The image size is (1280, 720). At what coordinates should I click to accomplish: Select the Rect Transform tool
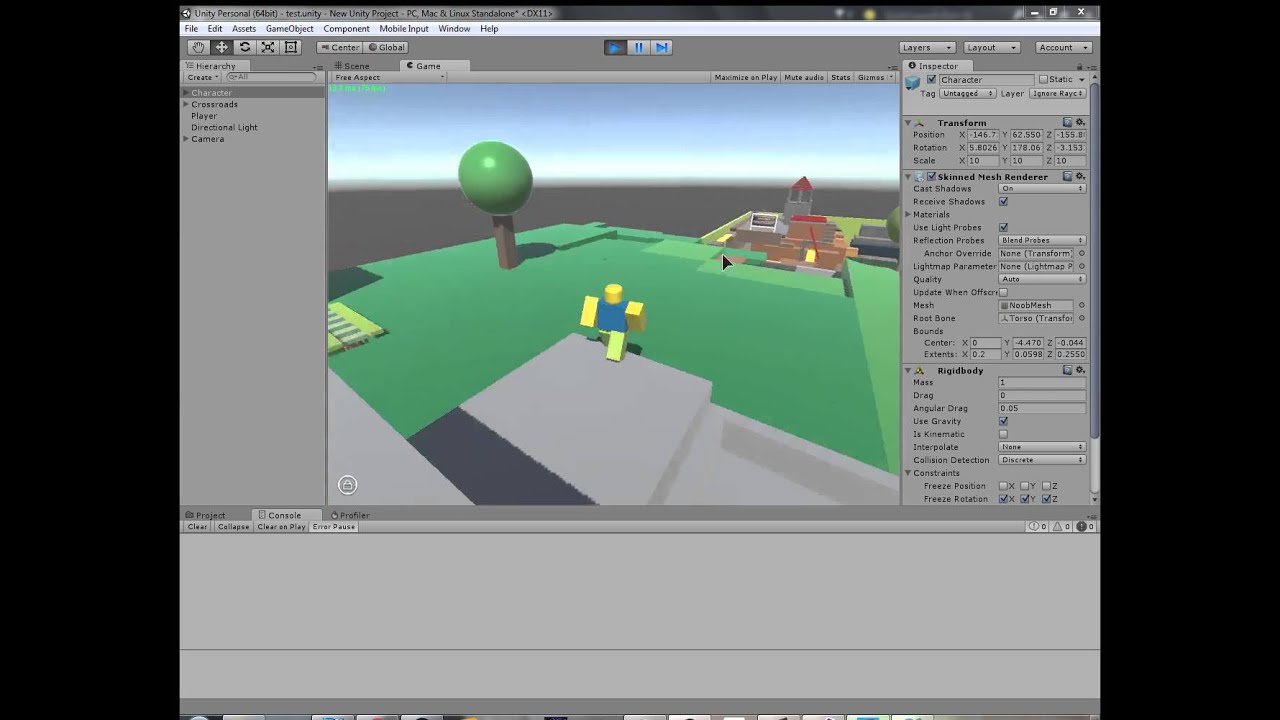(291, 47)
